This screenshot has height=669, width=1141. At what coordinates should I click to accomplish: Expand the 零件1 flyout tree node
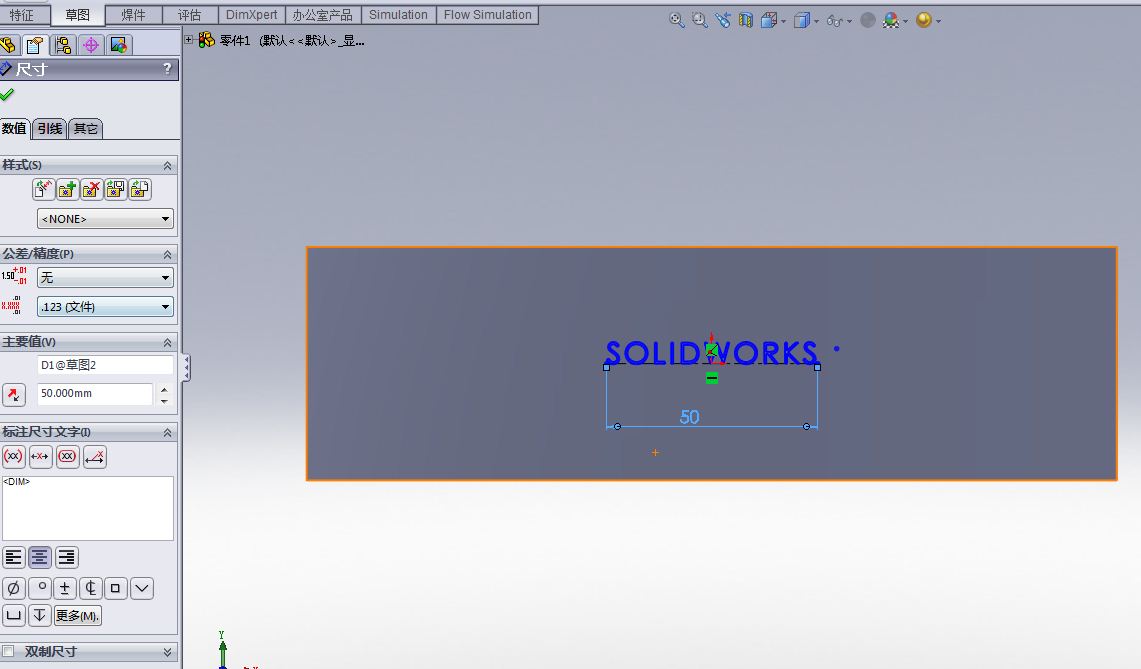point(188,40)
